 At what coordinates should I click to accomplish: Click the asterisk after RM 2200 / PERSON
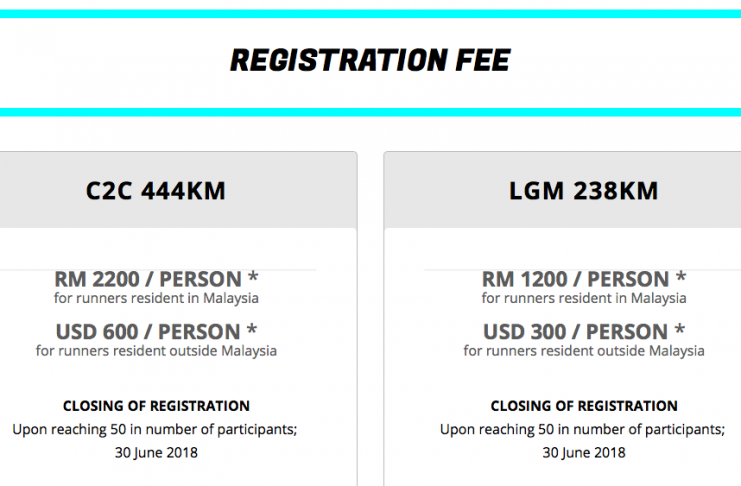[253, 276]
